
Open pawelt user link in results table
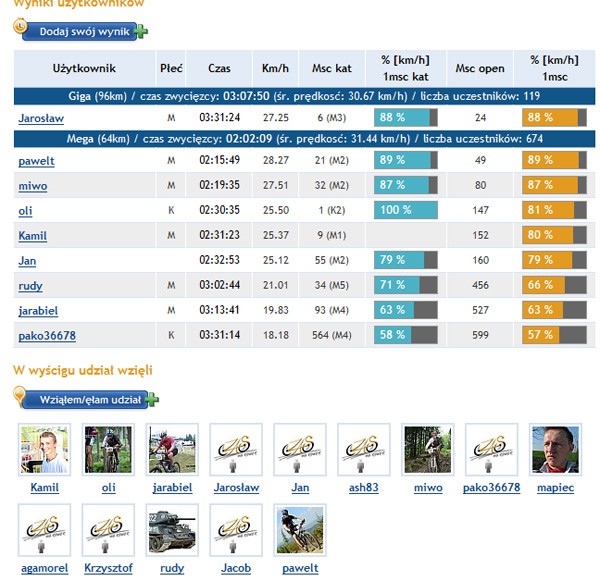coord(36,160)
